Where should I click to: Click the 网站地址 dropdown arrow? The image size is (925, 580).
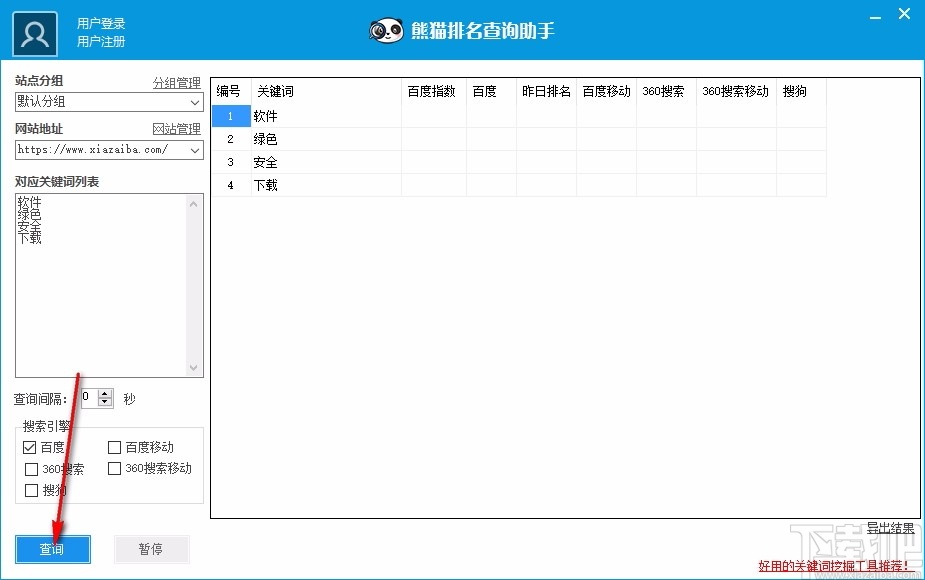click(x=194, y=150)
